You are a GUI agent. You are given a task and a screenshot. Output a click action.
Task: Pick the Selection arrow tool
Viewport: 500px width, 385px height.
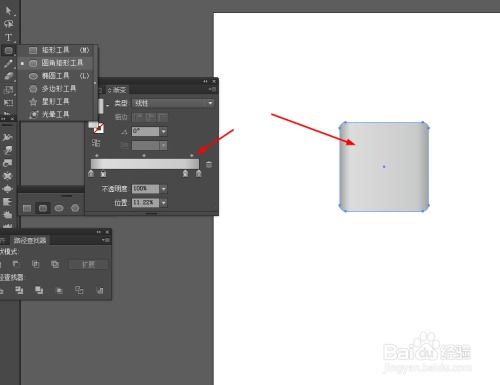[x=8, y=11]
